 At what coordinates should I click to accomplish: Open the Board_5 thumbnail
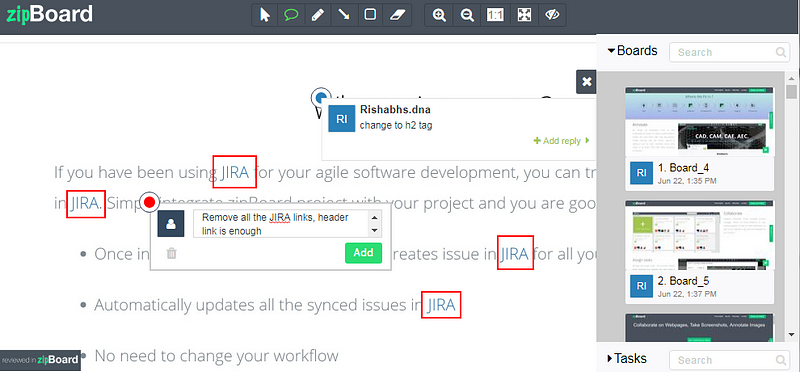(x=699, y=235)
